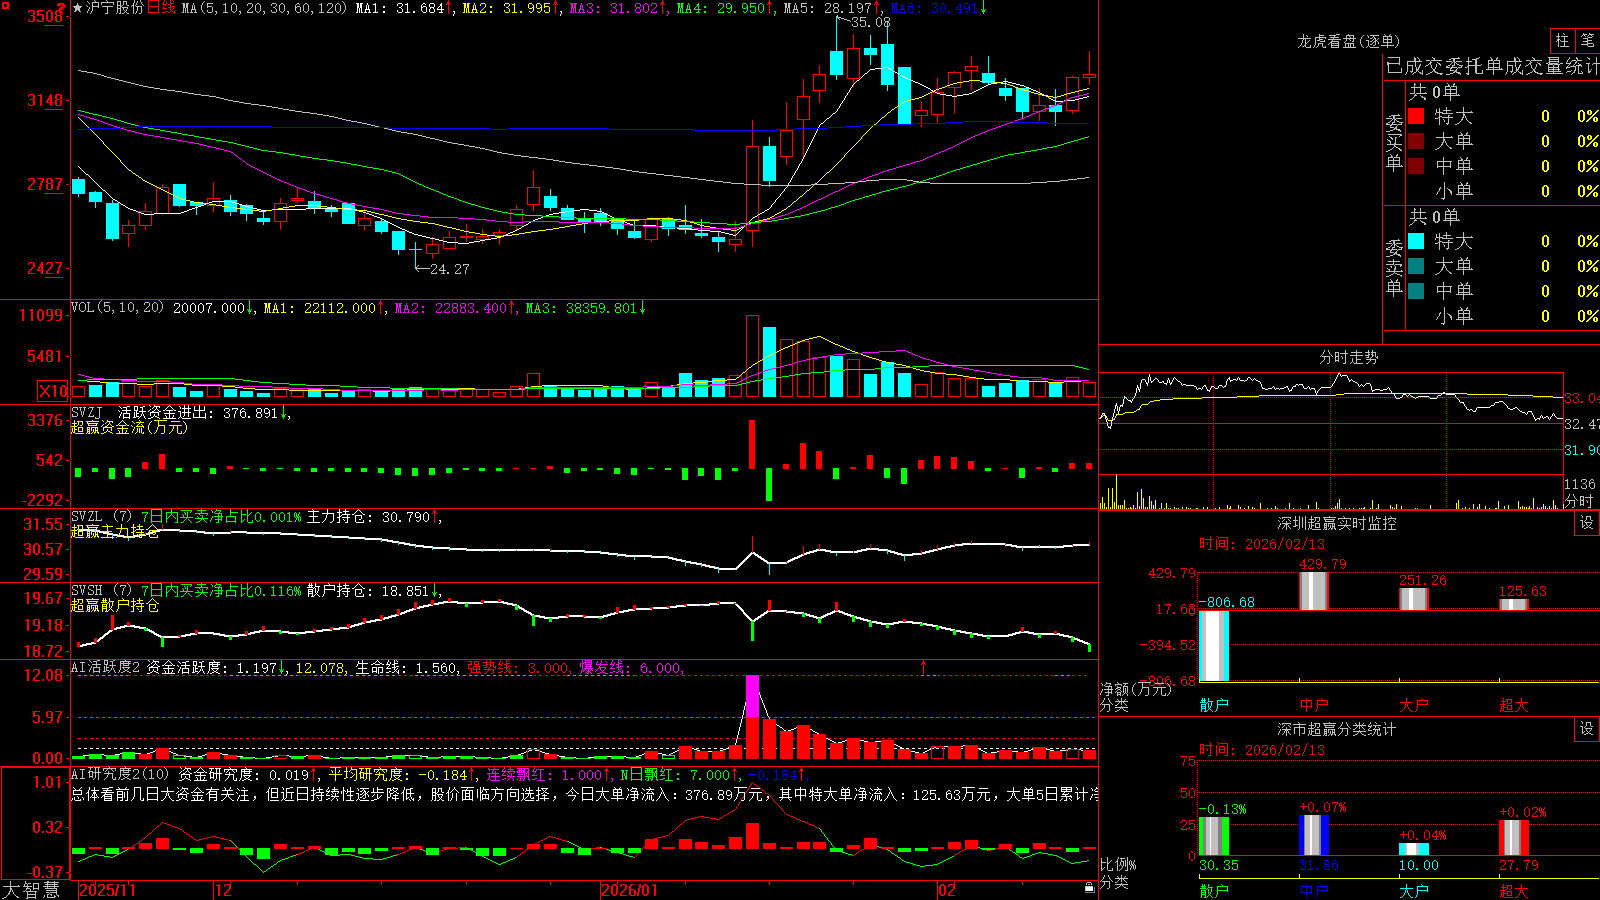Click the MA1: 31.684 value

pos(400,8)
